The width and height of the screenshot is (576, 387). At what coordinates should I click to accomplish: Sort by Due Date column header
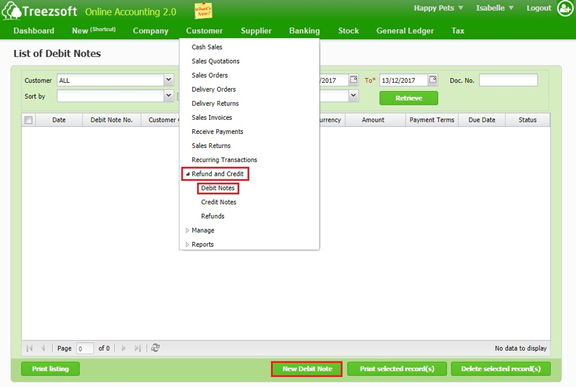click(482, 120)
